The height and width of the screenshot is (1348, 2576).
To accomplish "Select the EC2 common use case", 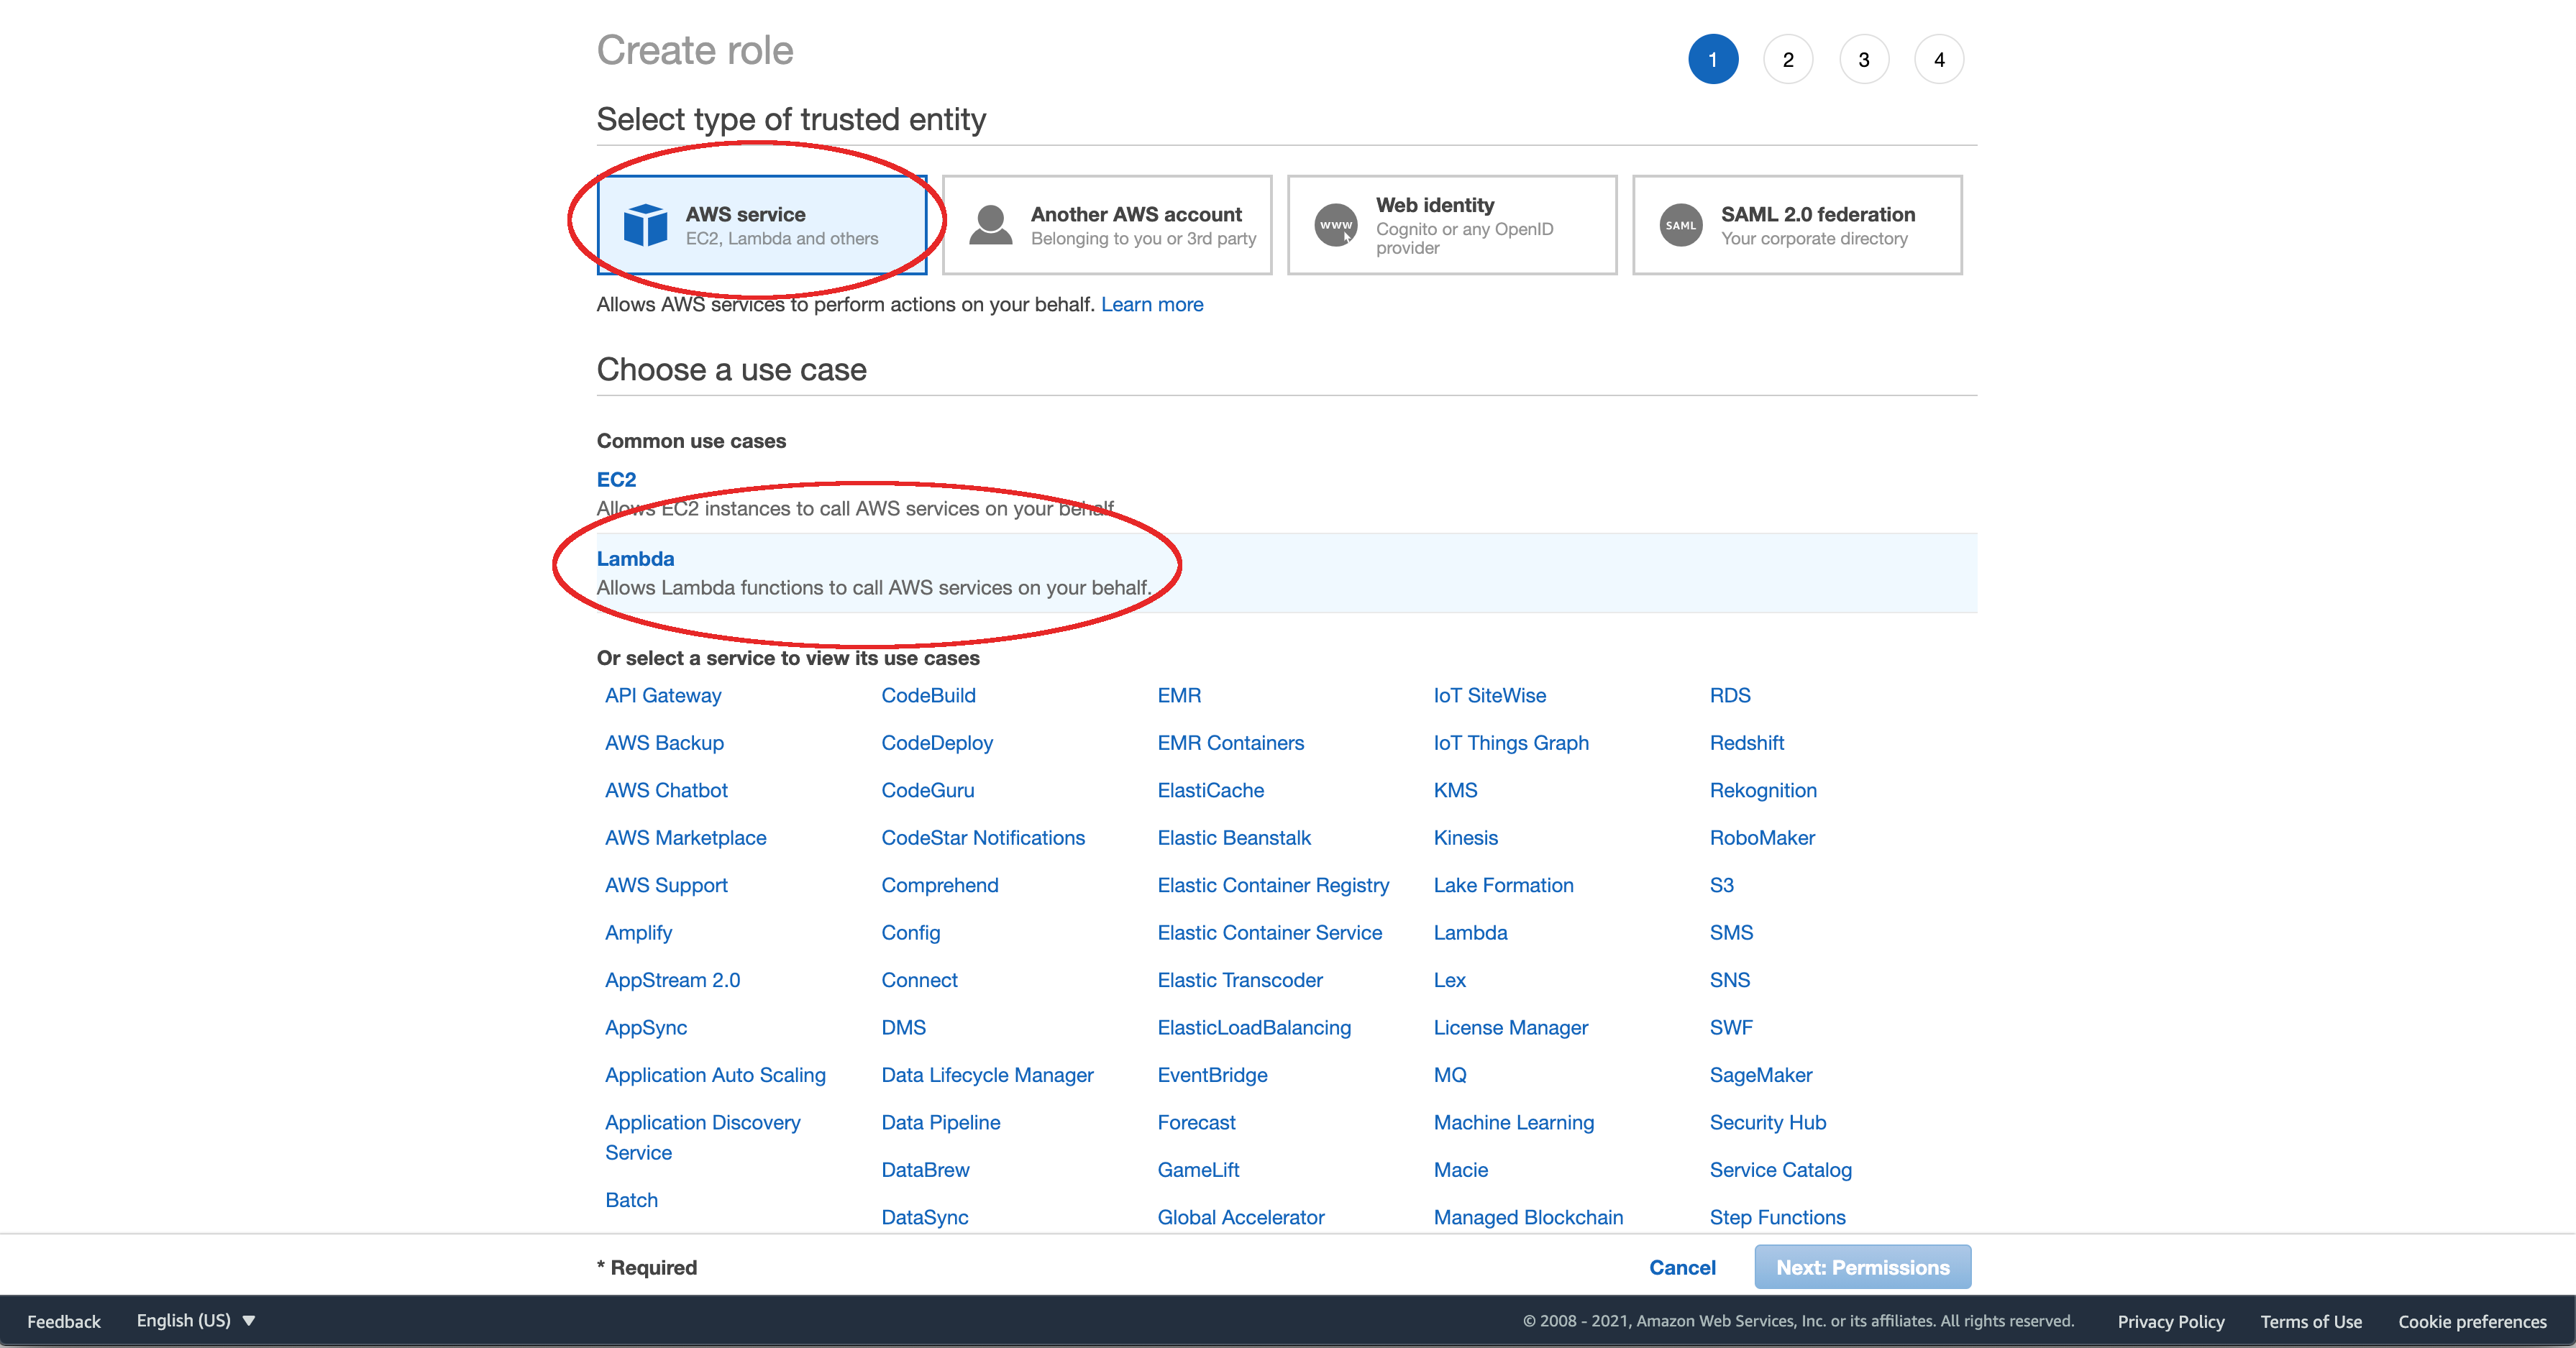I will click(x=616, y=479).
